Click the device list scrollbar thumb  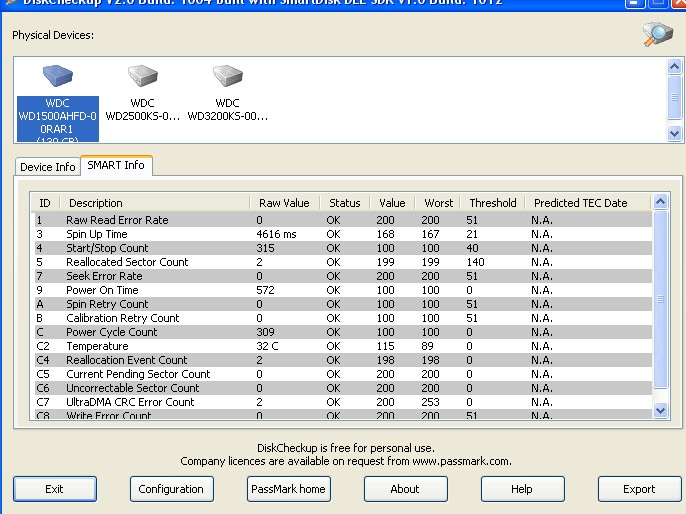[x=674, y=97]
